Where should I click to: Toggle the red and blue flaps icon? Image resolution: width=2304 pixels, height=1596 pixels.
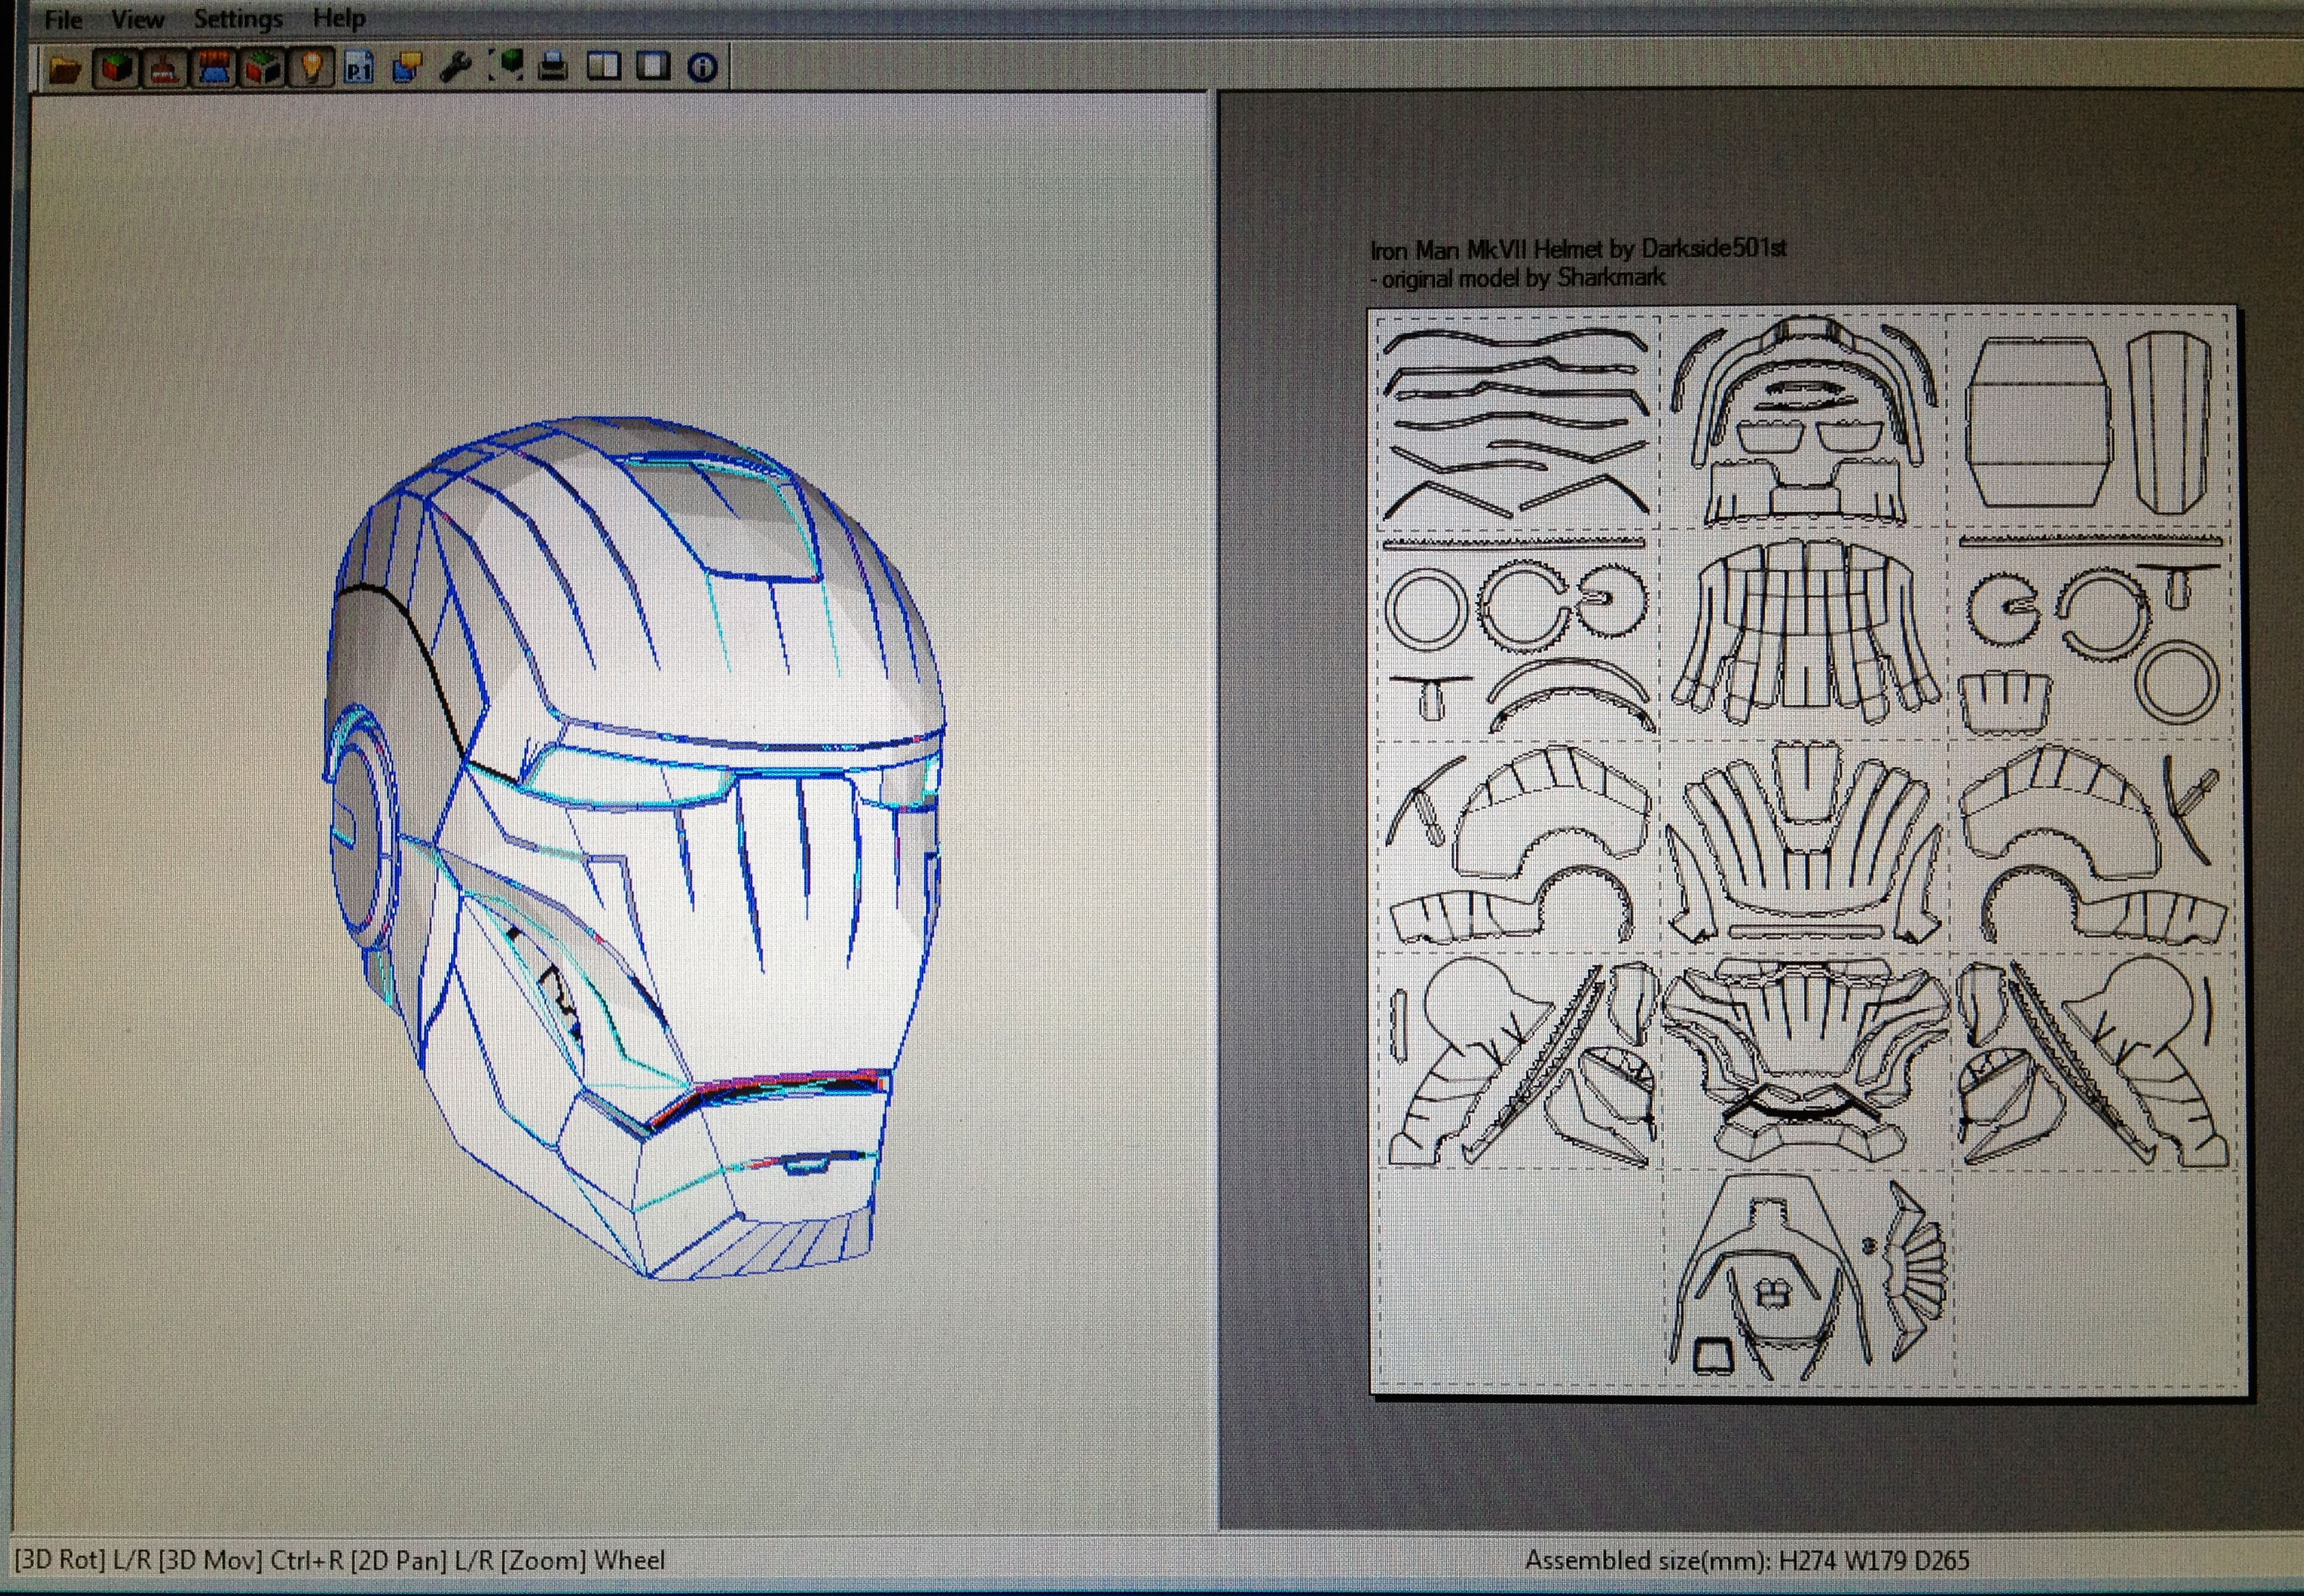click(x=214, y=68)
